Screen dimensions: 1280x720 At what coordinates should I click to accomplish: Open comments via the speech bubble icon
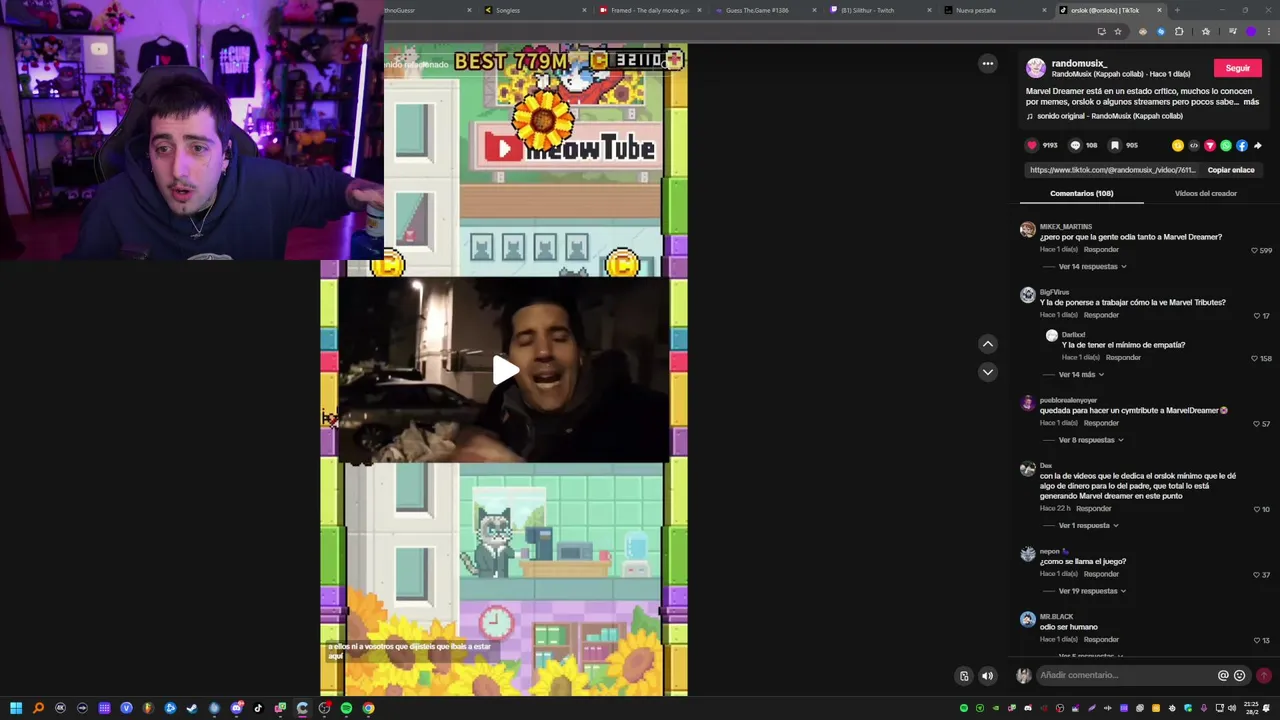click(1075, 145)
